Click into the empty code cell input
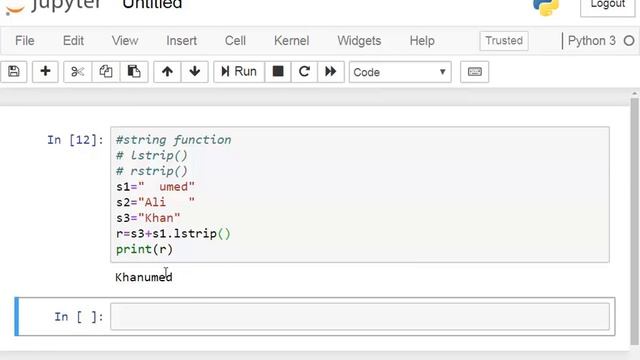The width and height of the screenshot is (640, 360). pyautogui.click(x=360, y=316)
